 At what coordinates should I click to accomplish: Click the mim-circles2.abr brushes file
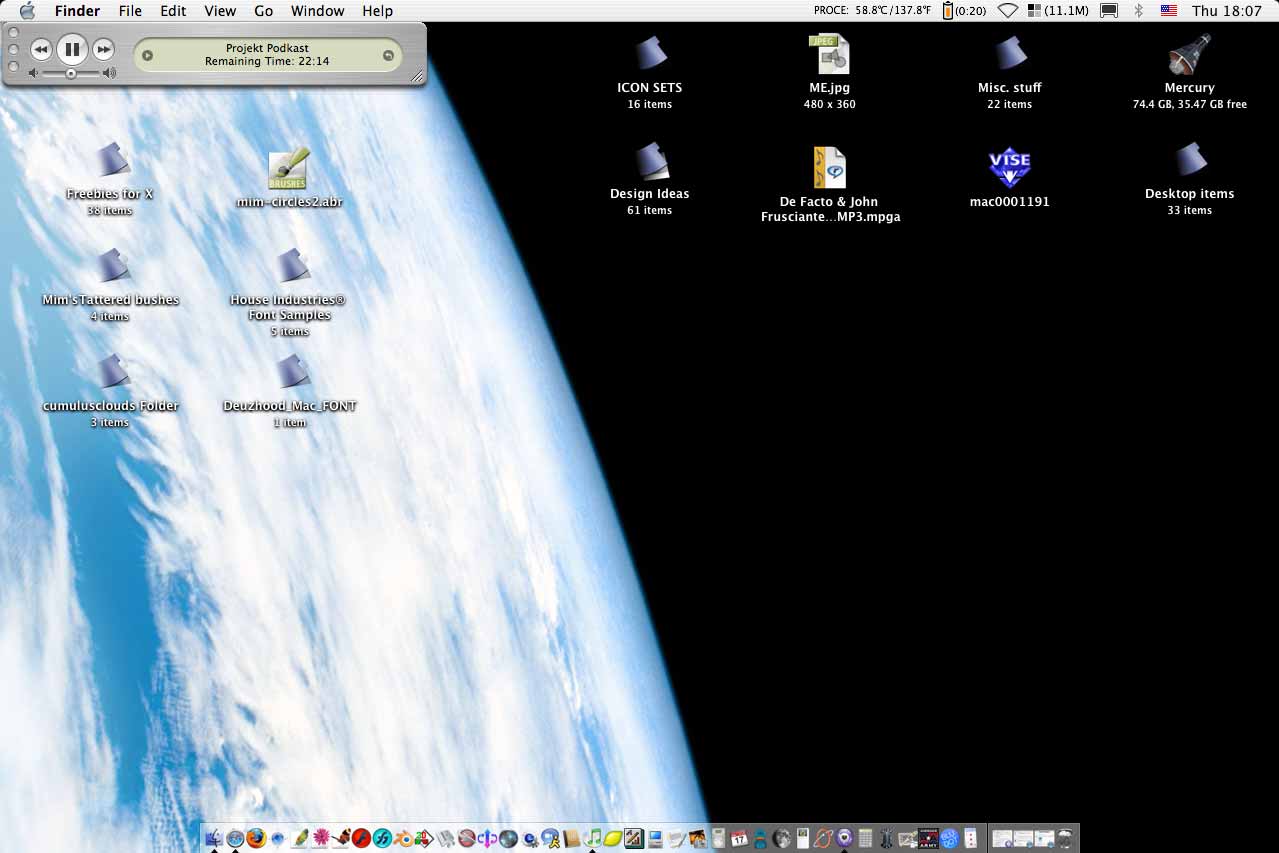click(289, 170)
